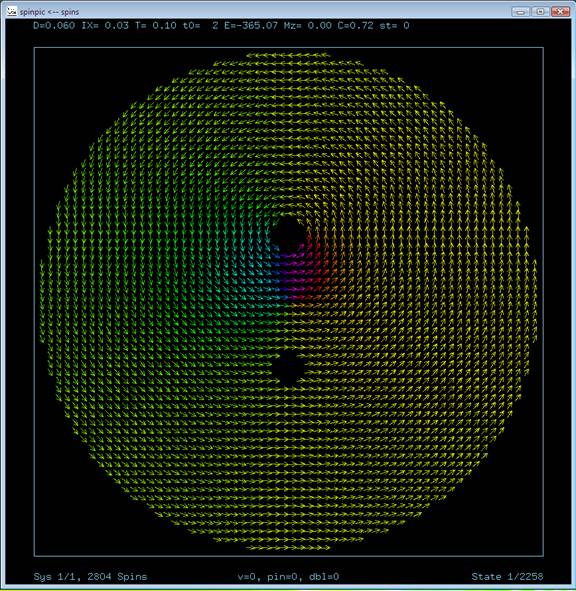
Task: Click the Mz= 0.00 magnetization readout
Action: point(308,26)
